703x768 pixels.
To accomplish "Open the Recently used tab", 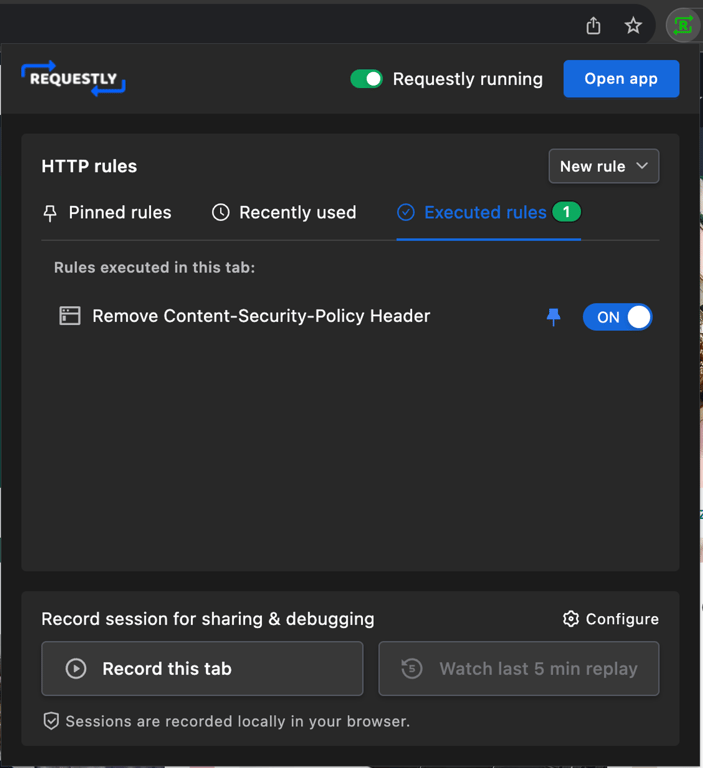I will tap(284, 212).
